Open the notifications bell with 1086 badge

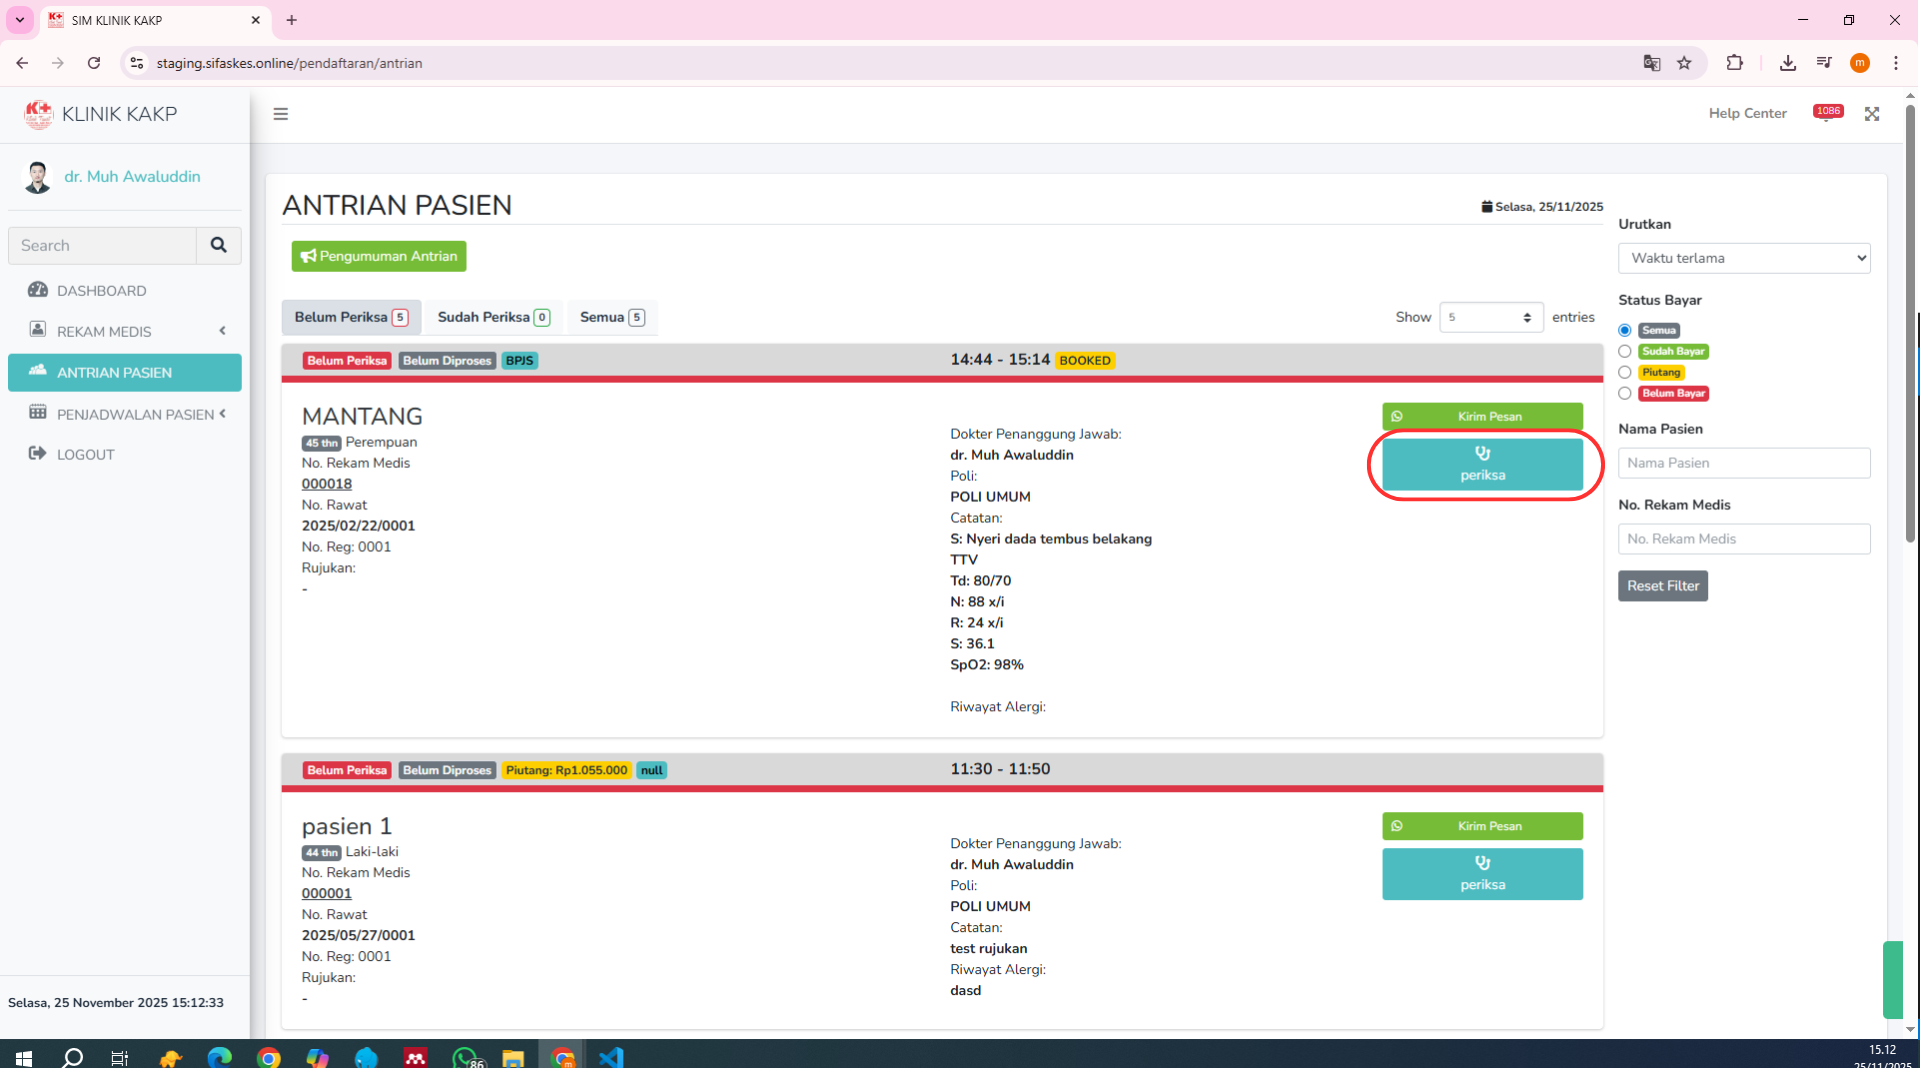1827,114
